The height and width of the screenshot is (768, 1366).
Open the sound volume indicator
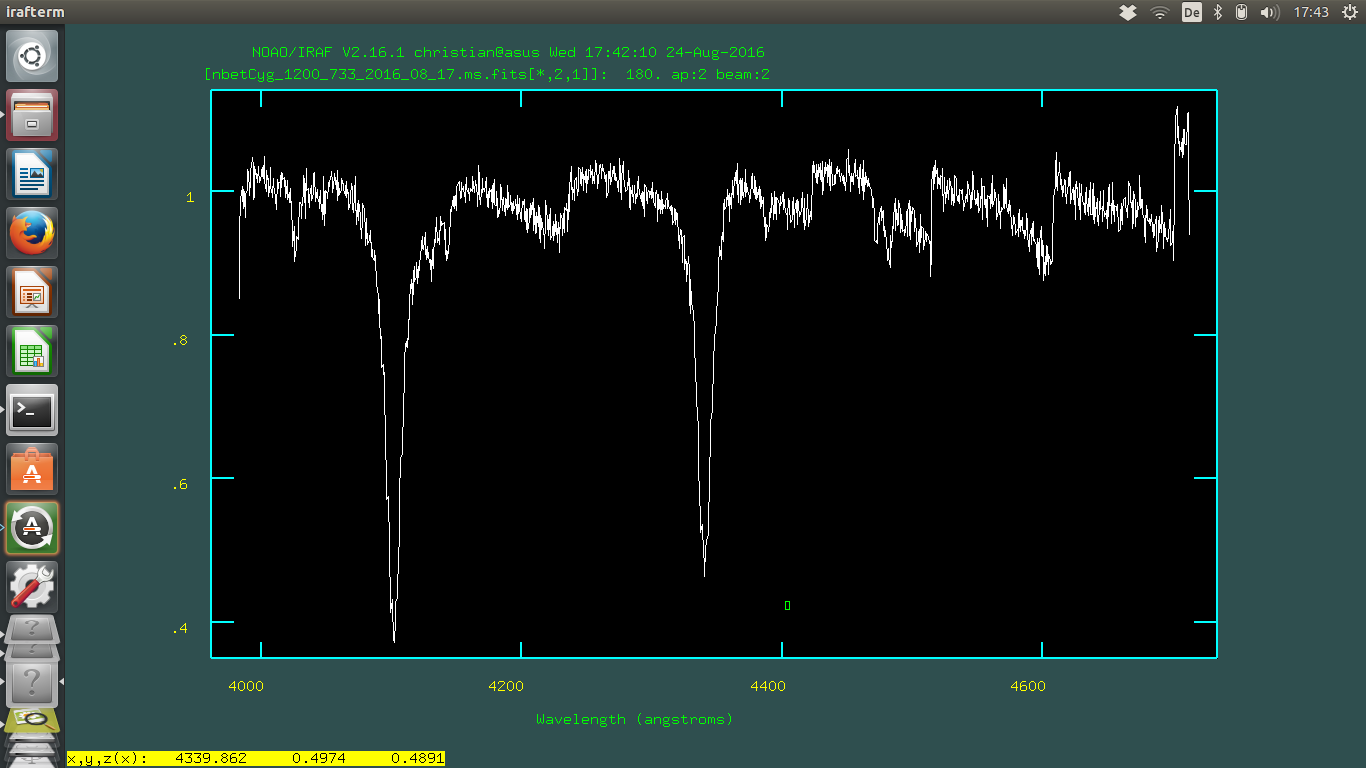(x=1269, y=12)
